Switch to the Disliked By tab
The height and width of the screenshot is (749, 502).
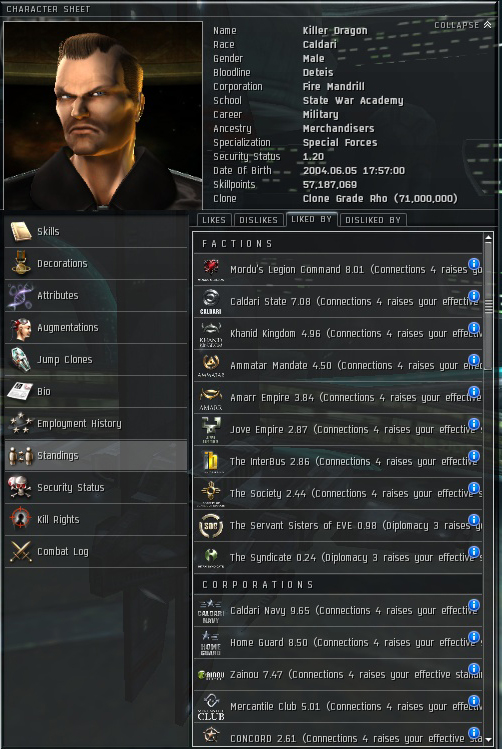pos(373,220)
